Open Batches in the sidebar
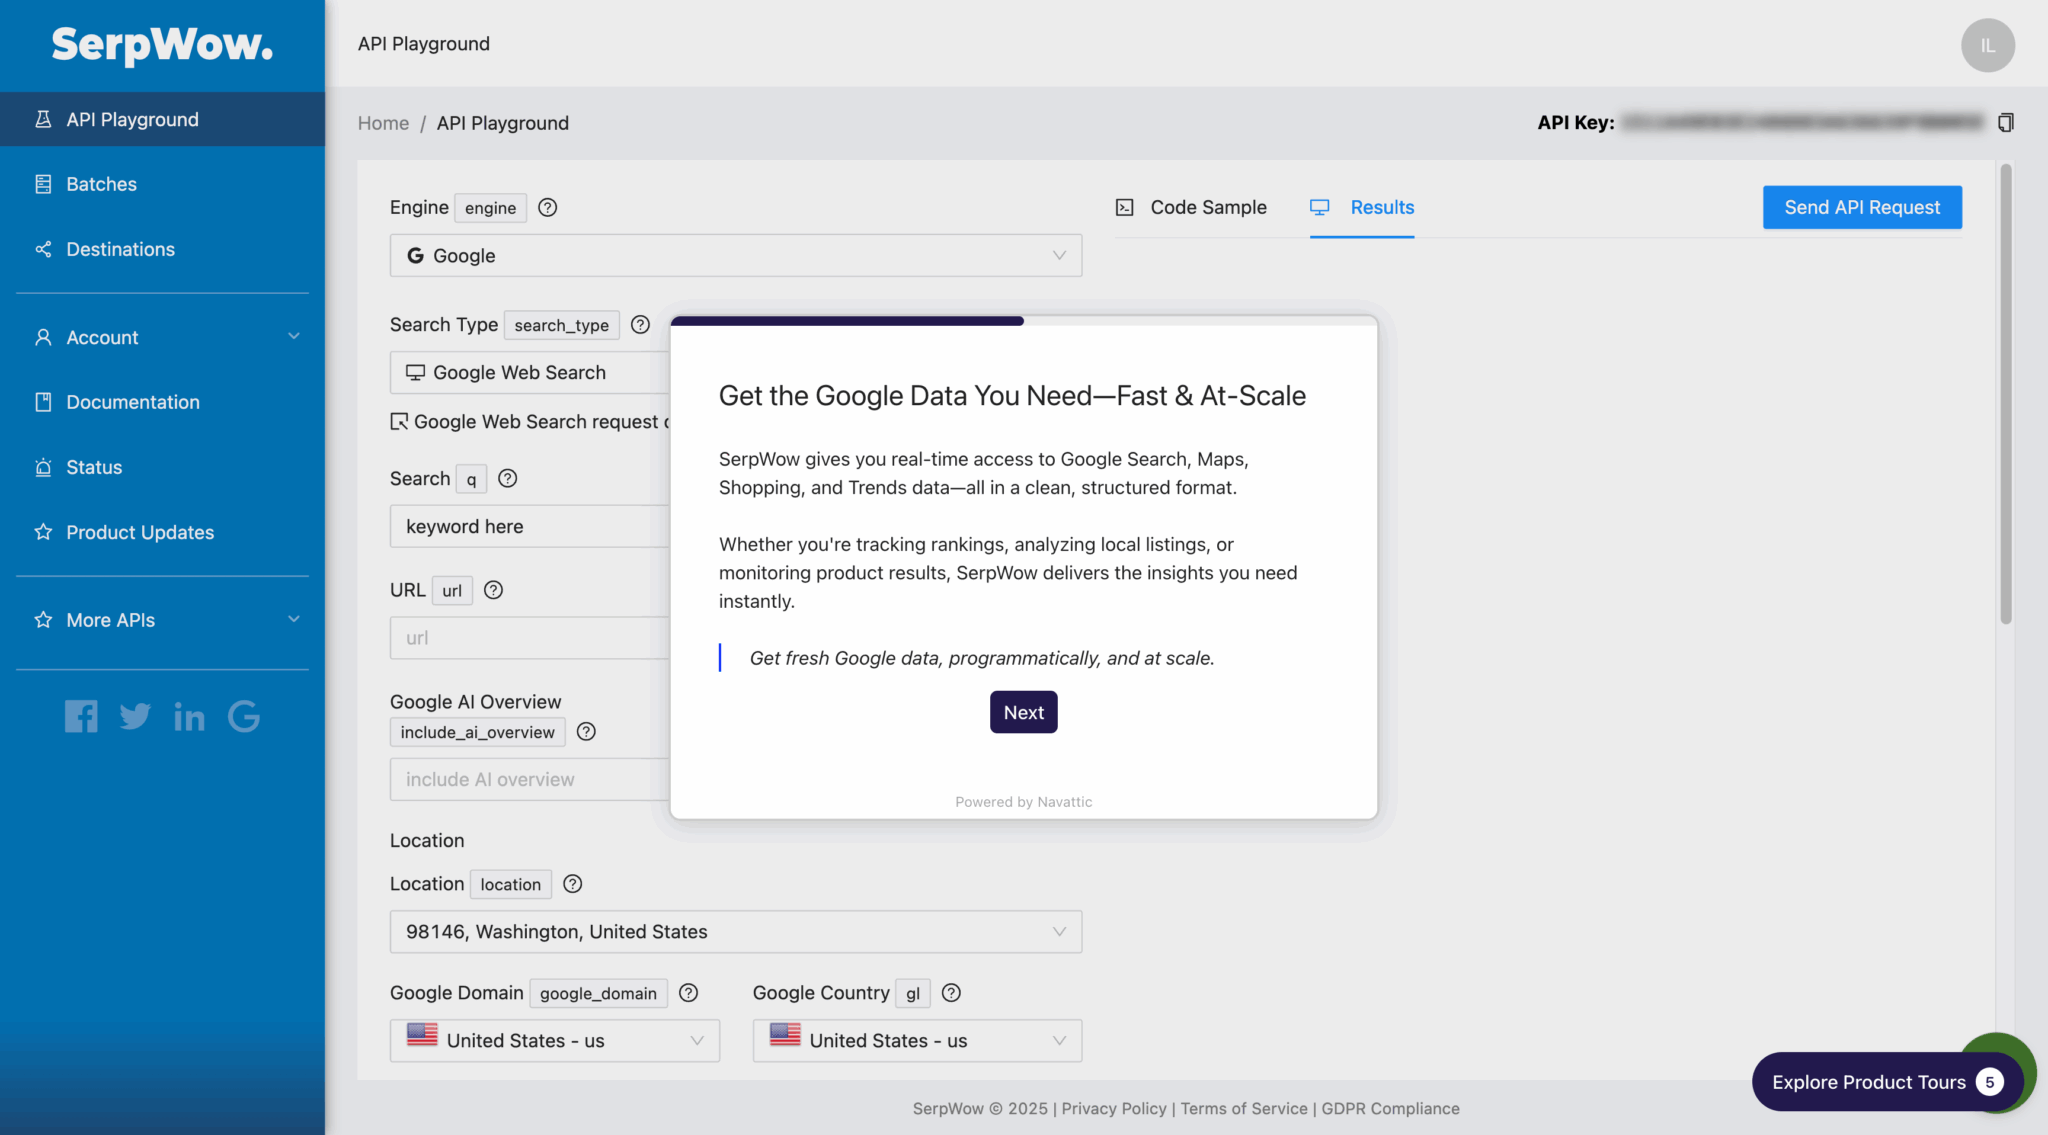Viewport: 2048px width, 1135px height. (x=101, y=184)
